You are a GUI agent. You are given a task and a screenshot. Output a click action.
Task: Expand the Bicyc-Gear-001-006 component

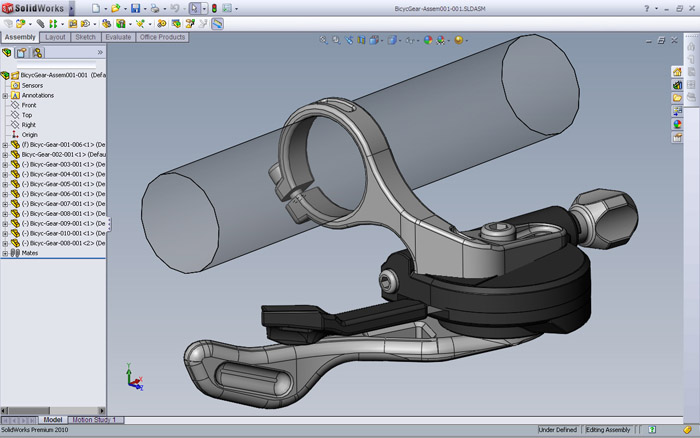point(5,144)
